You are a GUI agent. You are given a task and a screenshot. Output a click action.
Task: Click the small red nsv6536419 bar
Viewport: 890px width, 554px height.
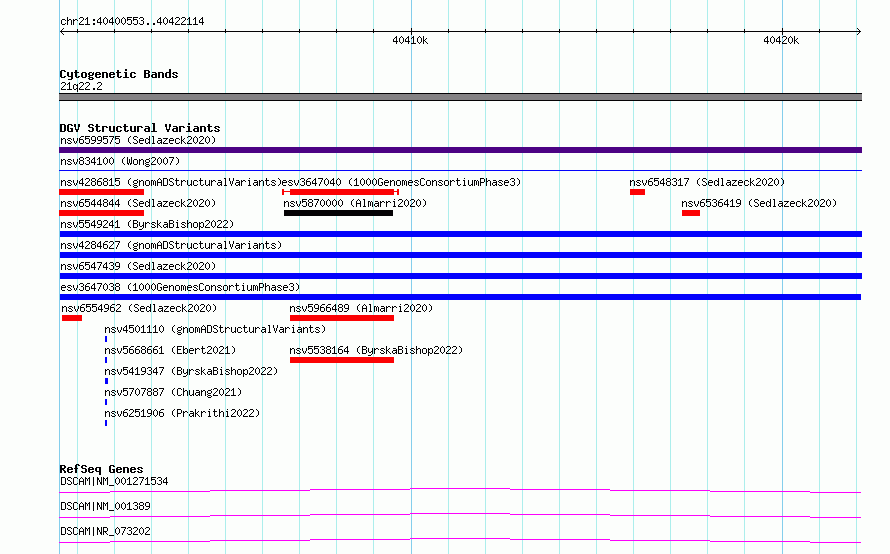point(691,213)
